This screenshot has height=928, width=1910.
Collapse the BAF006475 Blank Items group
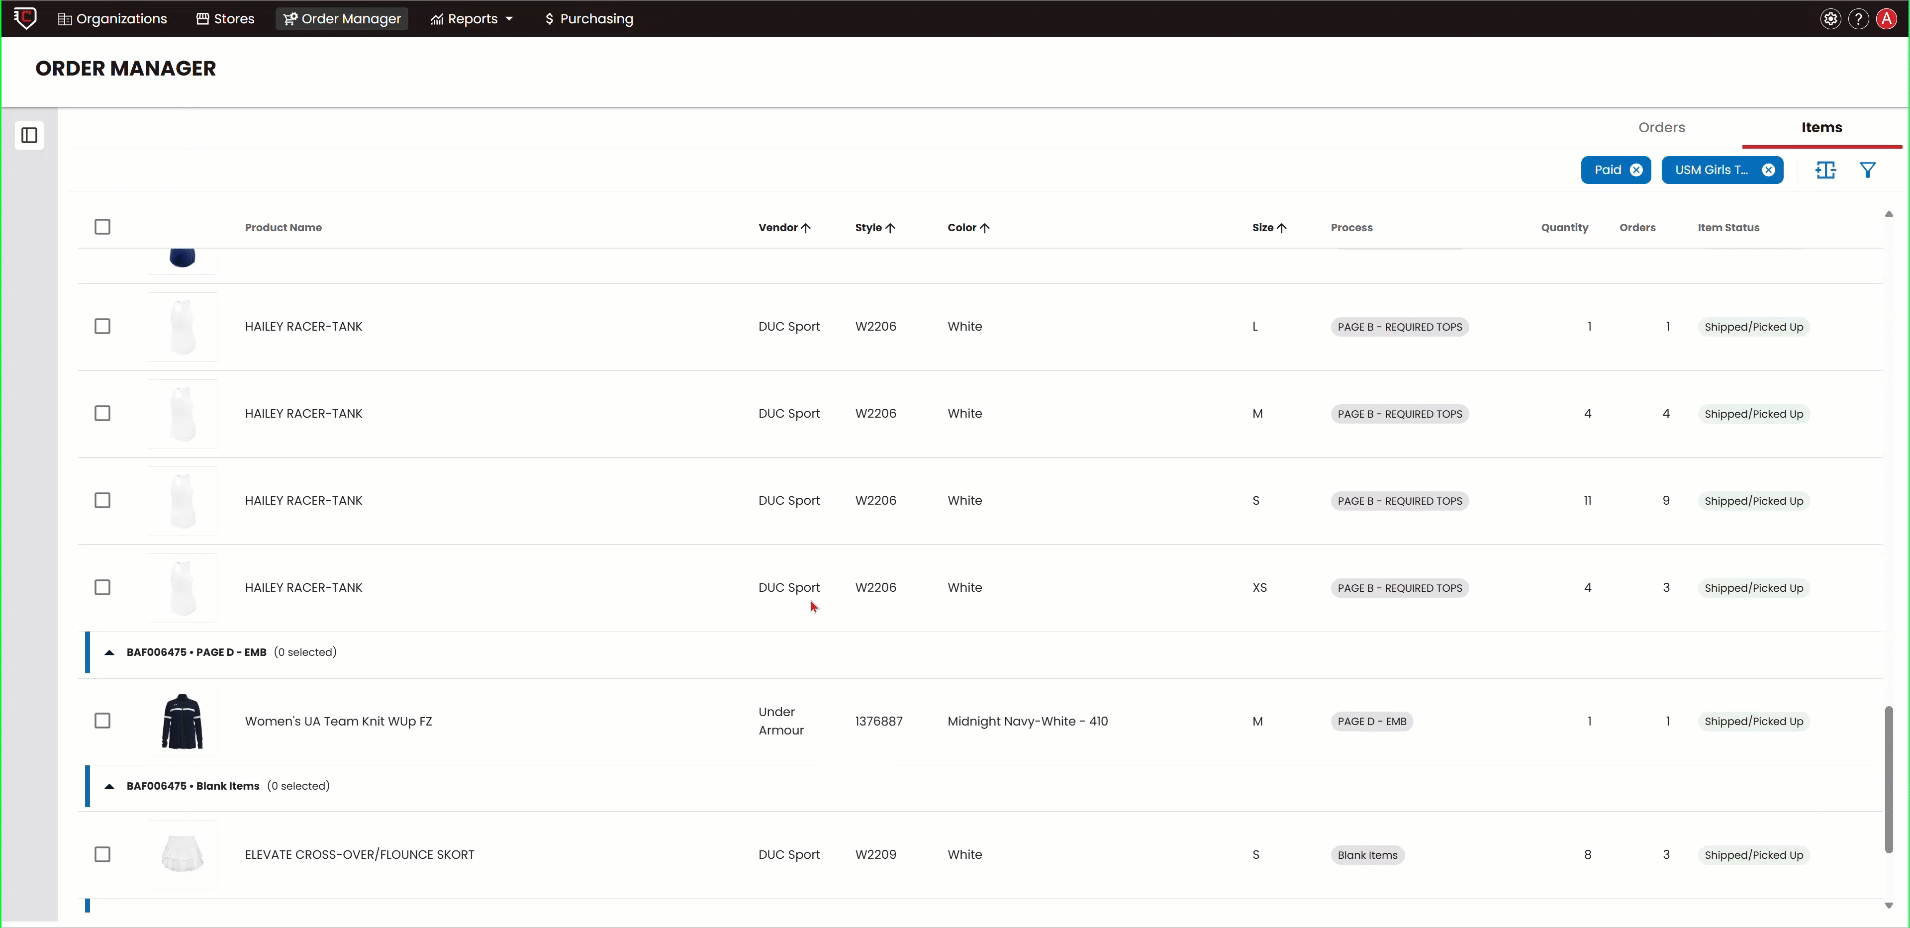point(109,787)
